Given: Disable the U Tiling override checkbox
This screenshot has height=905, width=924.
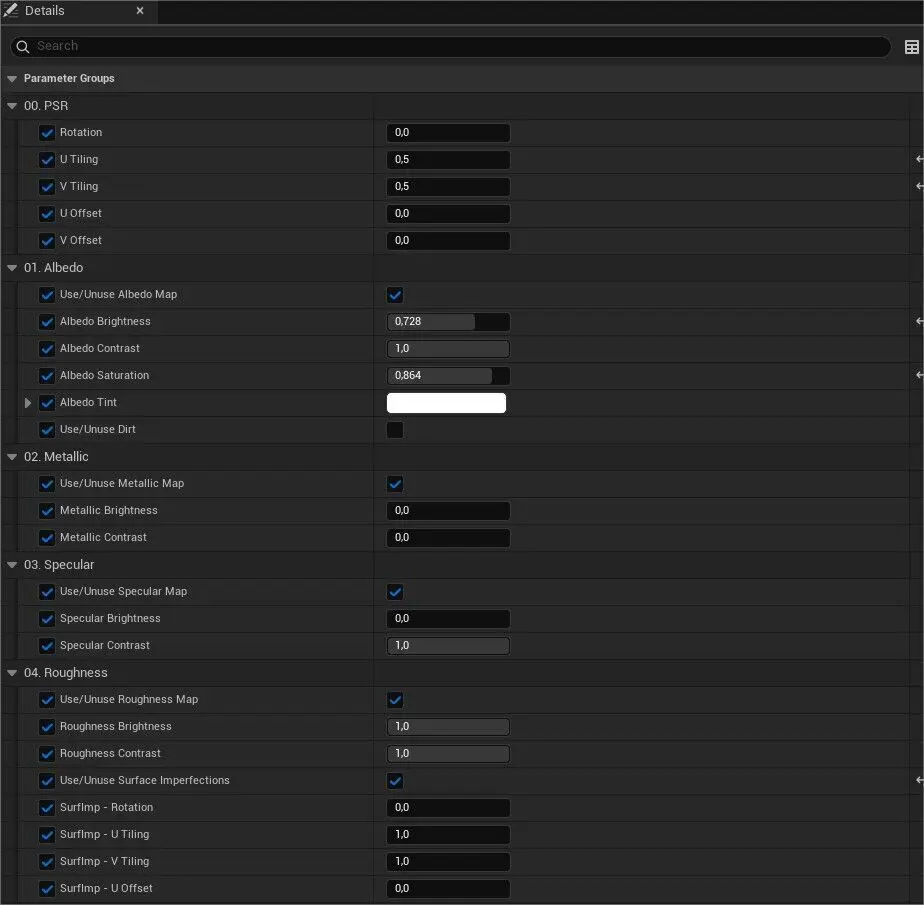Looking at the screenshot, I should tap(47, 160).
